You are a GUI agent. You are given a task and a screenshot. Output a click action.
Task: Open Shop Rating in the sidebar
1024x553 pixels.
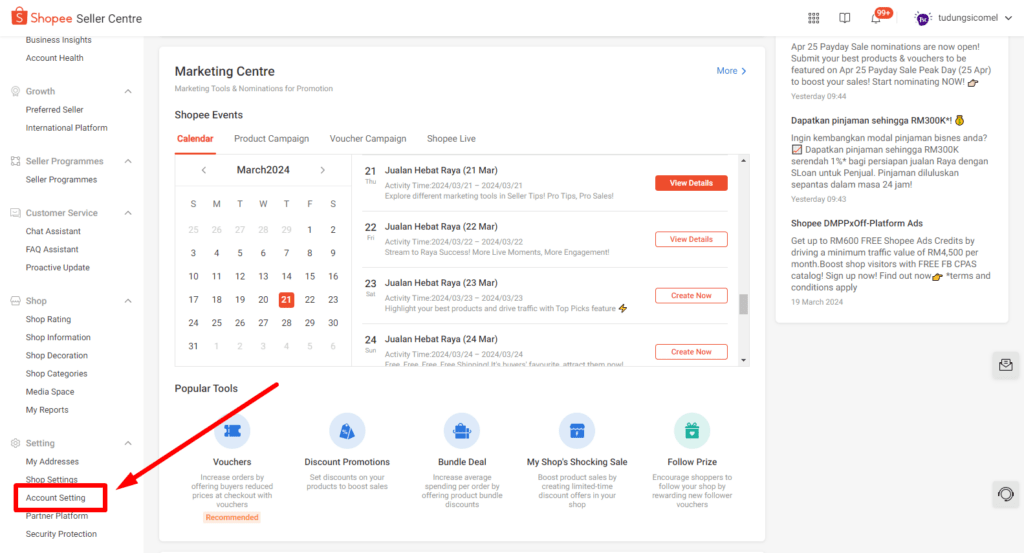point(48,319)
